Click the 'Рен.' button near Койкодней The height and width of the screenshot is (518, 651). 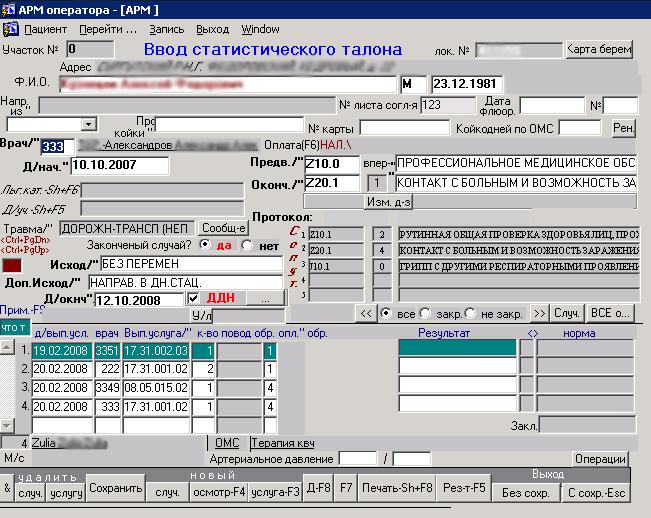(624, 128)
